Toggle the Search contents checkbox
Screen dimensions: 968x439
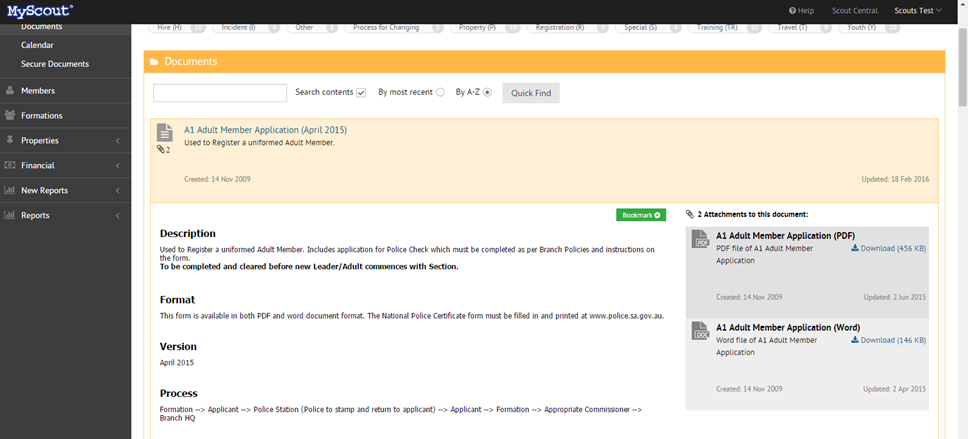(x=361, y=93)
